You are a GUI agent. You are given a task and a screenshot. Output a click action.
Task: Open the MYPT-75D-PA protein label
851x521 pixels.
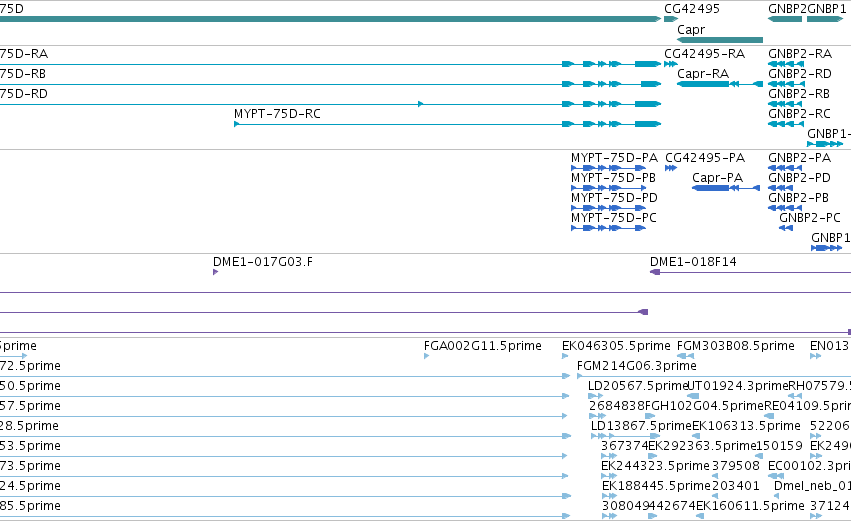tap(614, 158)
